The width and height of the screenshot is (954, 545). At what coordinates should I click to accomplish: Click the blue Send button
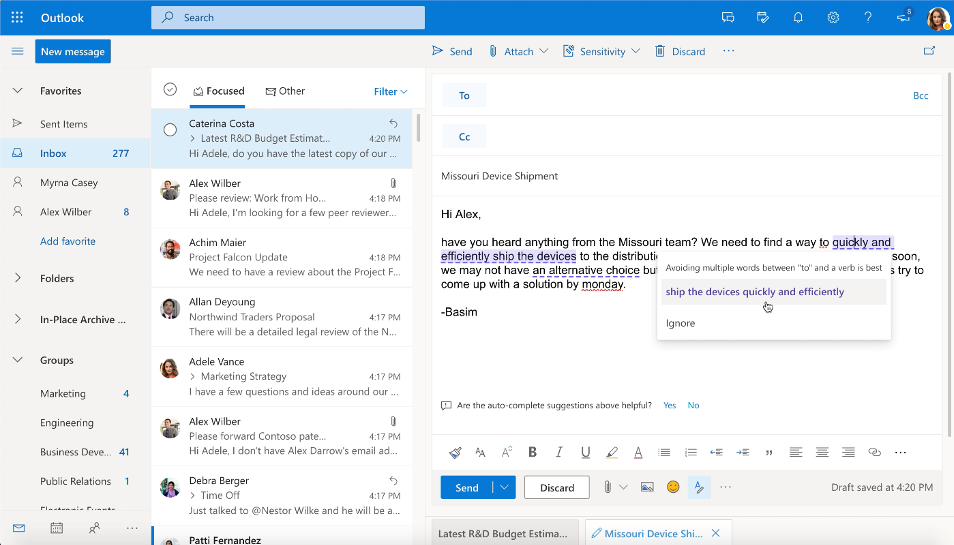pos(467,487)
